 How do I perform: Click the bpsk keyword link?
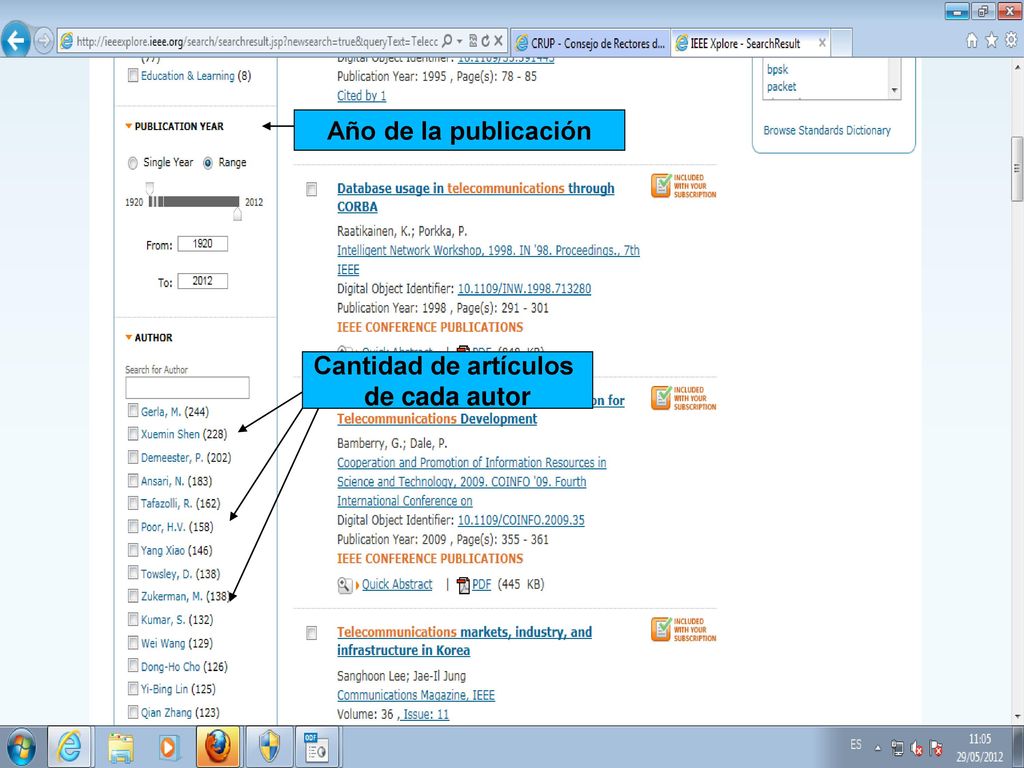click(777, 70)
